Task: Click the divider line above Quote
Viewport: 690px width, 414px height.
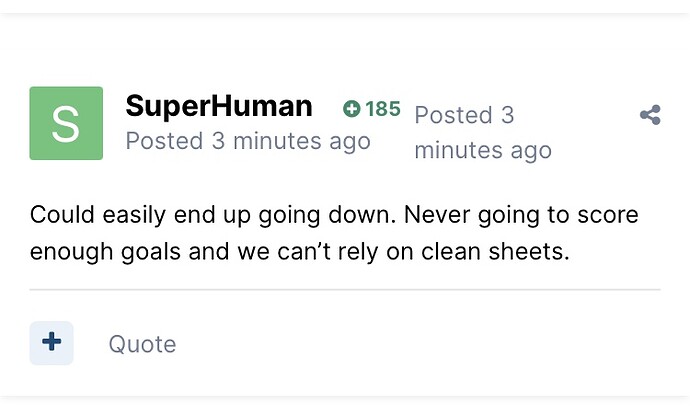Action: [x=345, y=289]
